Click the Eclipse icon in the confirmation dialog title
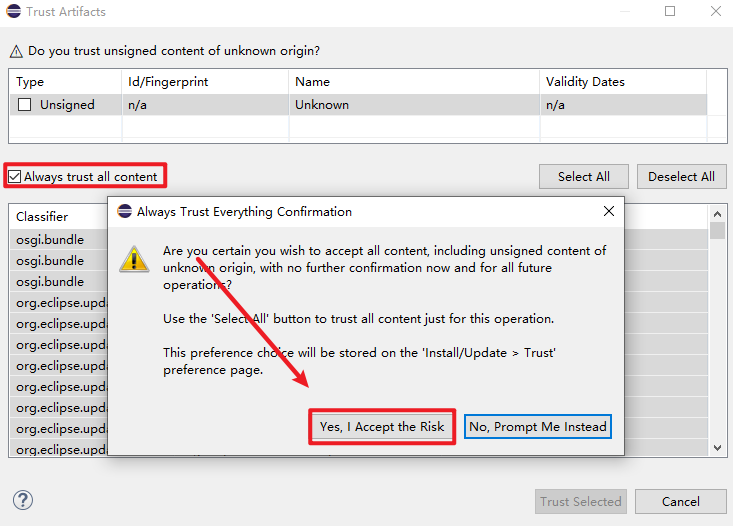Viewport: 733px width, 526px height. coord(124,212)
